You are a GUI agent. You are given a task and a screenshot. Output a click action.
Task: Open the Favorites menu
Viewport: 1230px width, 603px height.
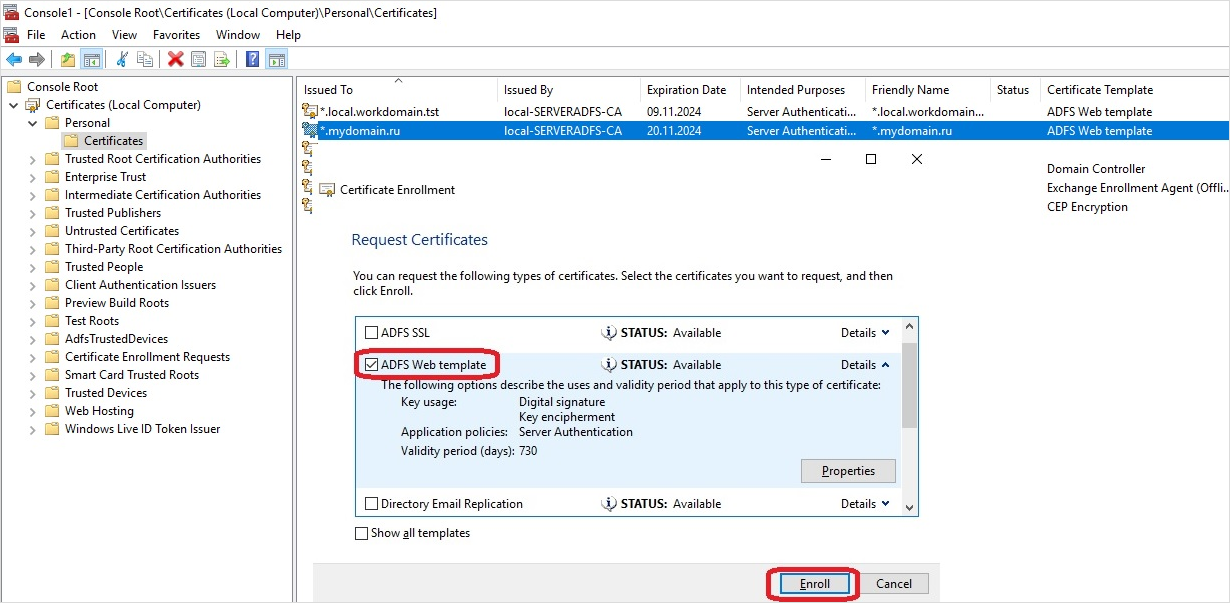(x=176, y=35)
